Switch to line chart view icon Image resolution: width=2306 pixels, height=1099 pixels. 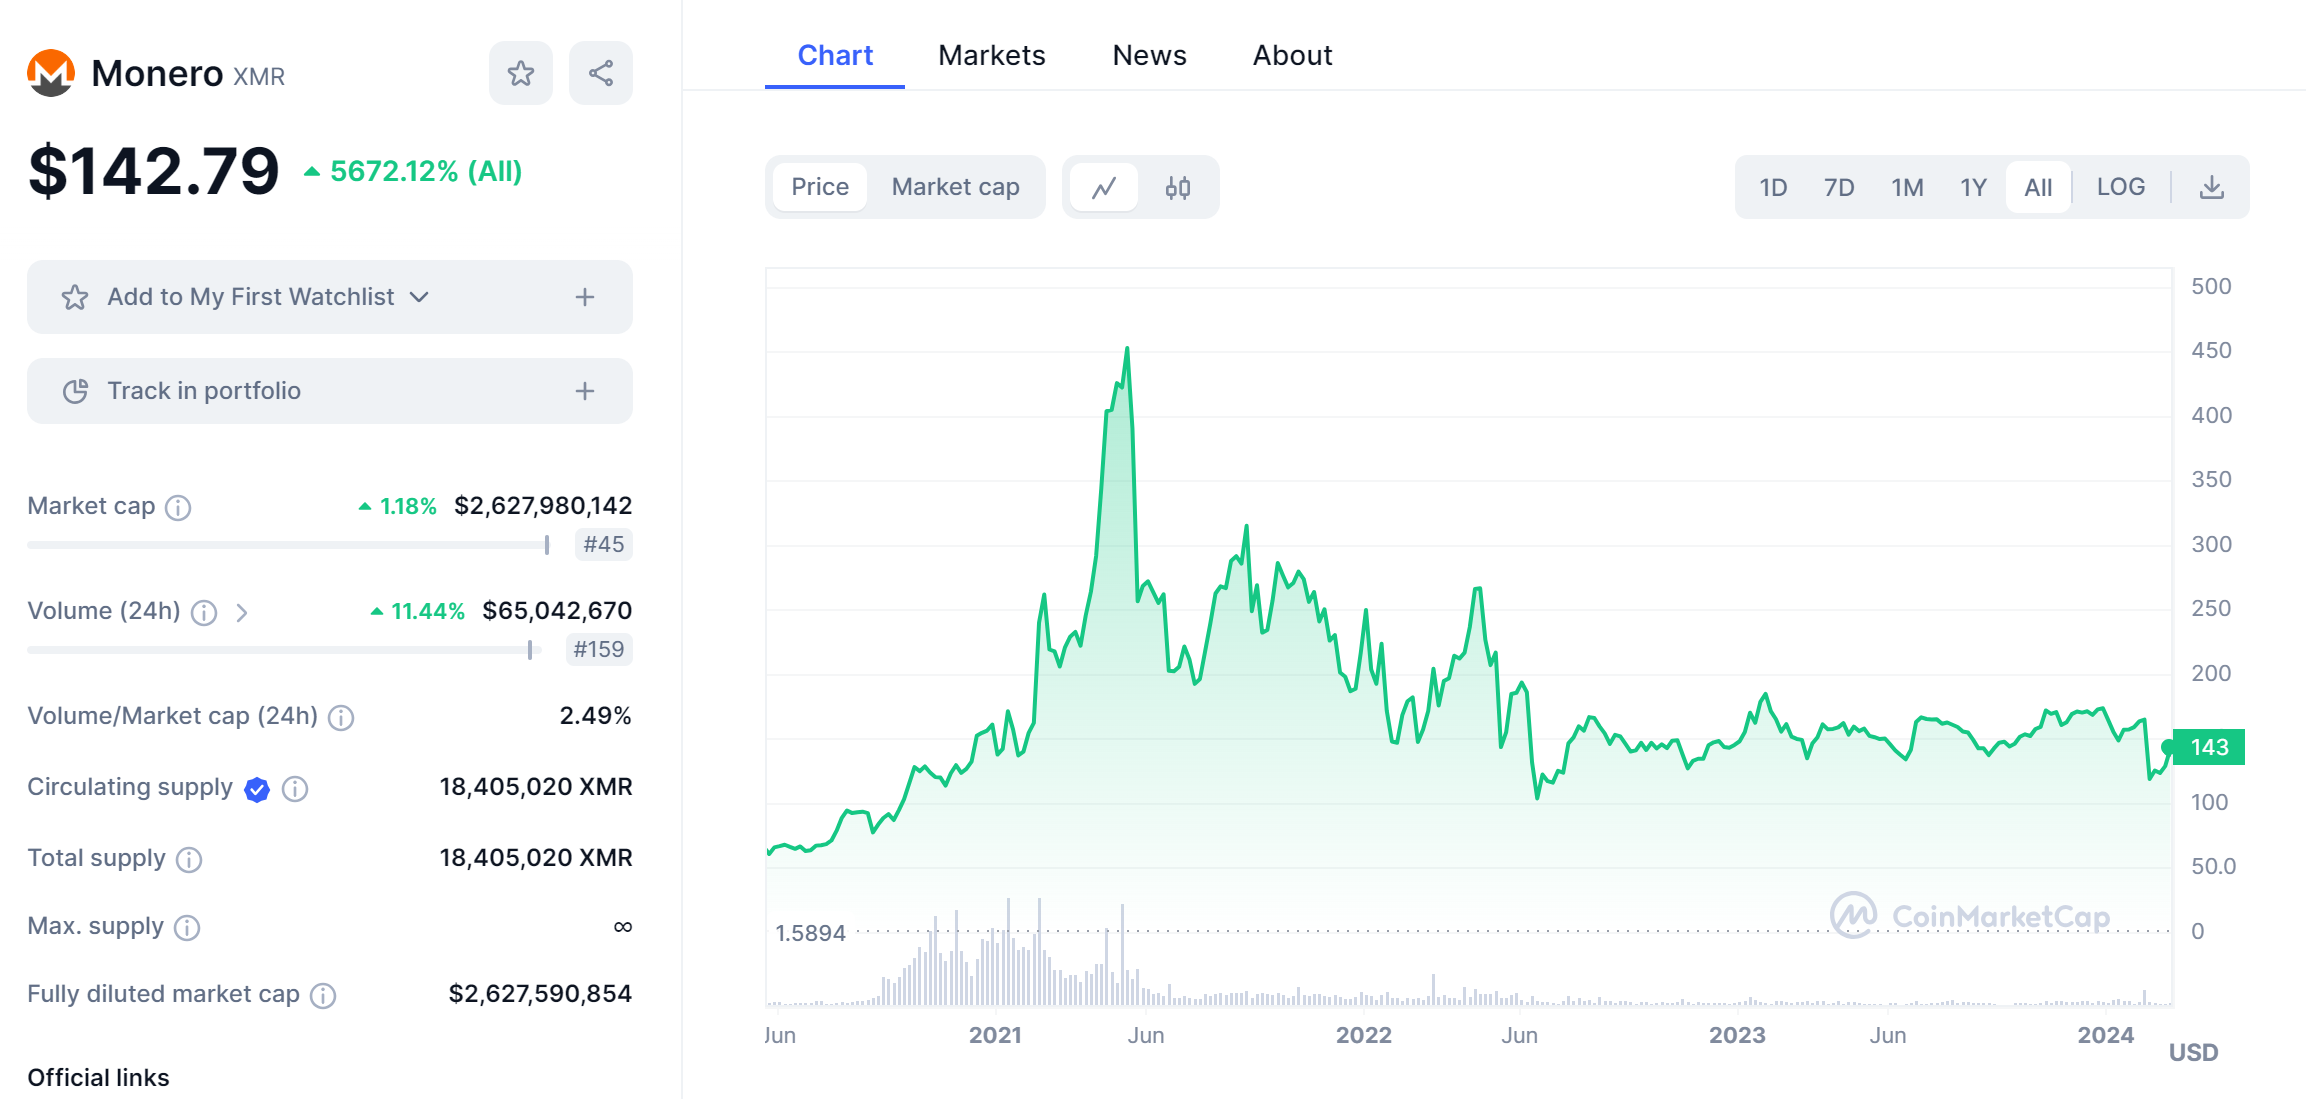click(x=1104, y=187)
